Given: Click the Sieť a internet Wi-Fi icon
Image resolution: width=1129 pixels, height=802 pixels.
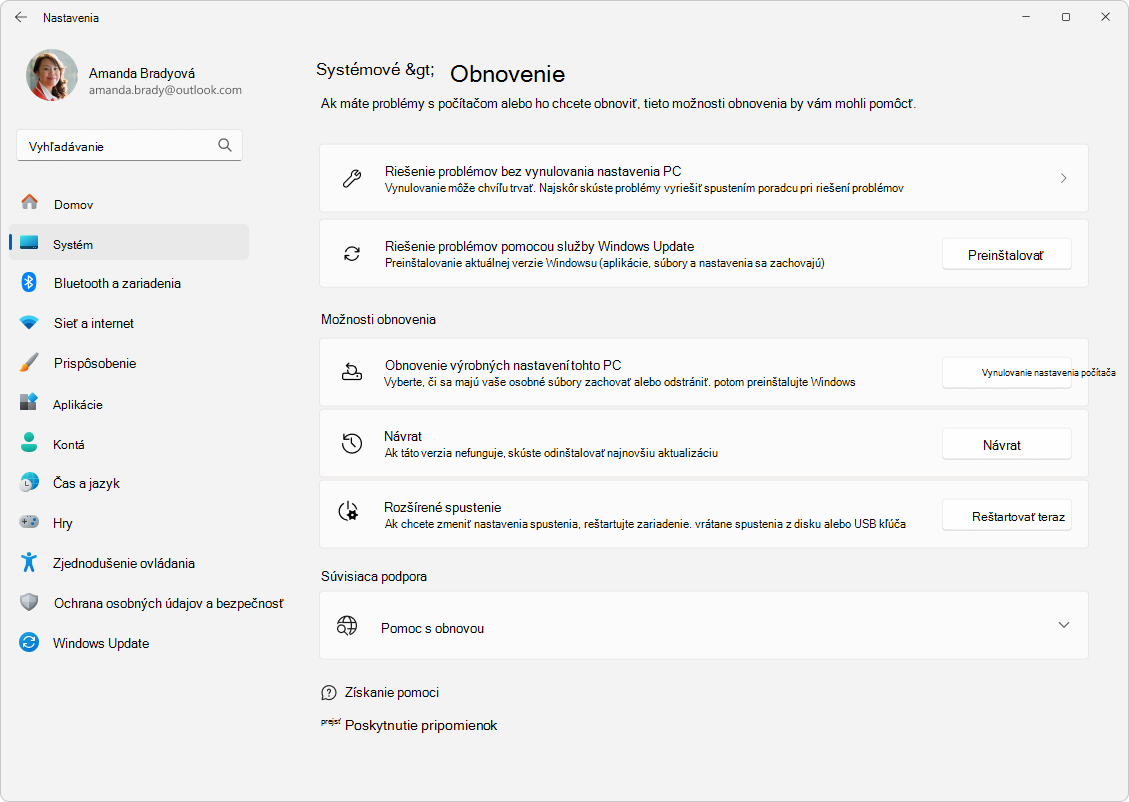Looking at the screenshot, I should pos(29,323).
